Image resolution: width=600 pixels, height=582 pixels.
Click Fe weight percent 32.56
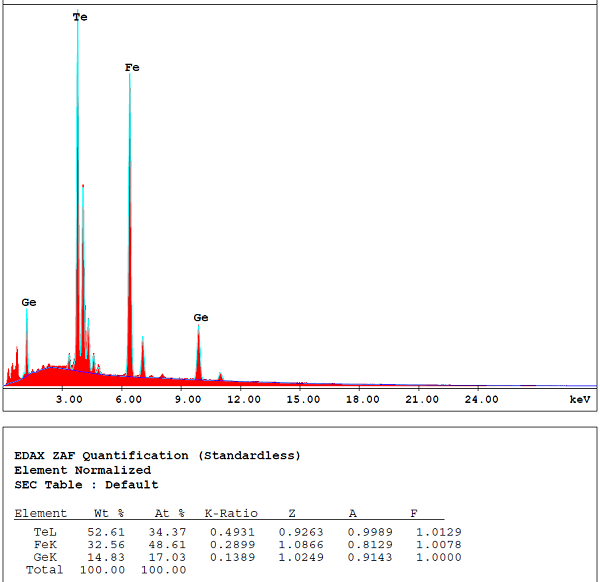click(x=106, y=545)
